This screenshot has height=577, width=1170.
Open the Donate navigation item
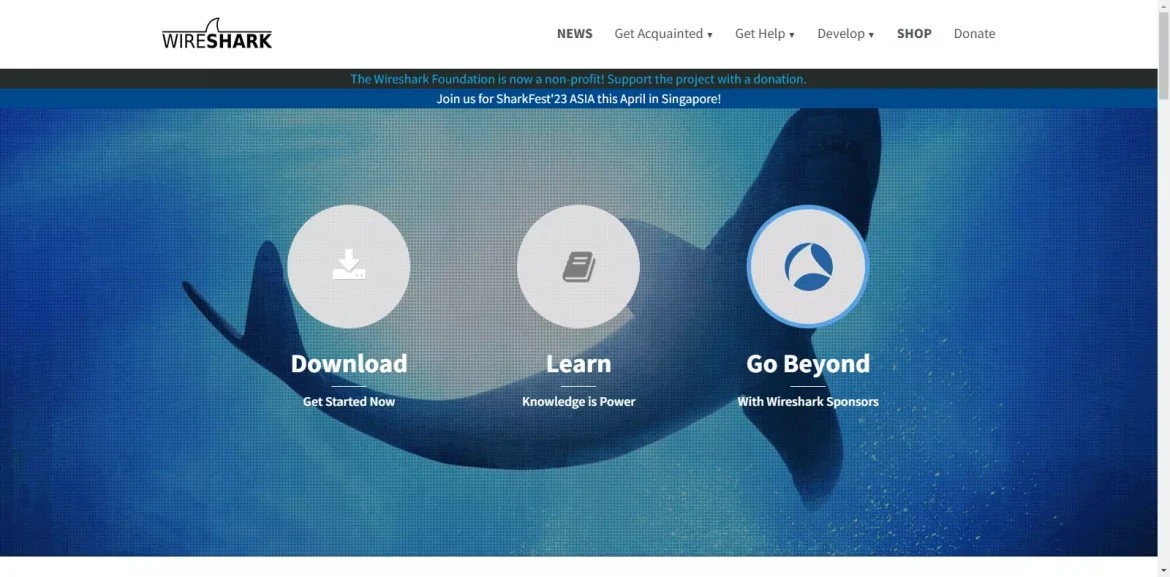click(975, 34)
